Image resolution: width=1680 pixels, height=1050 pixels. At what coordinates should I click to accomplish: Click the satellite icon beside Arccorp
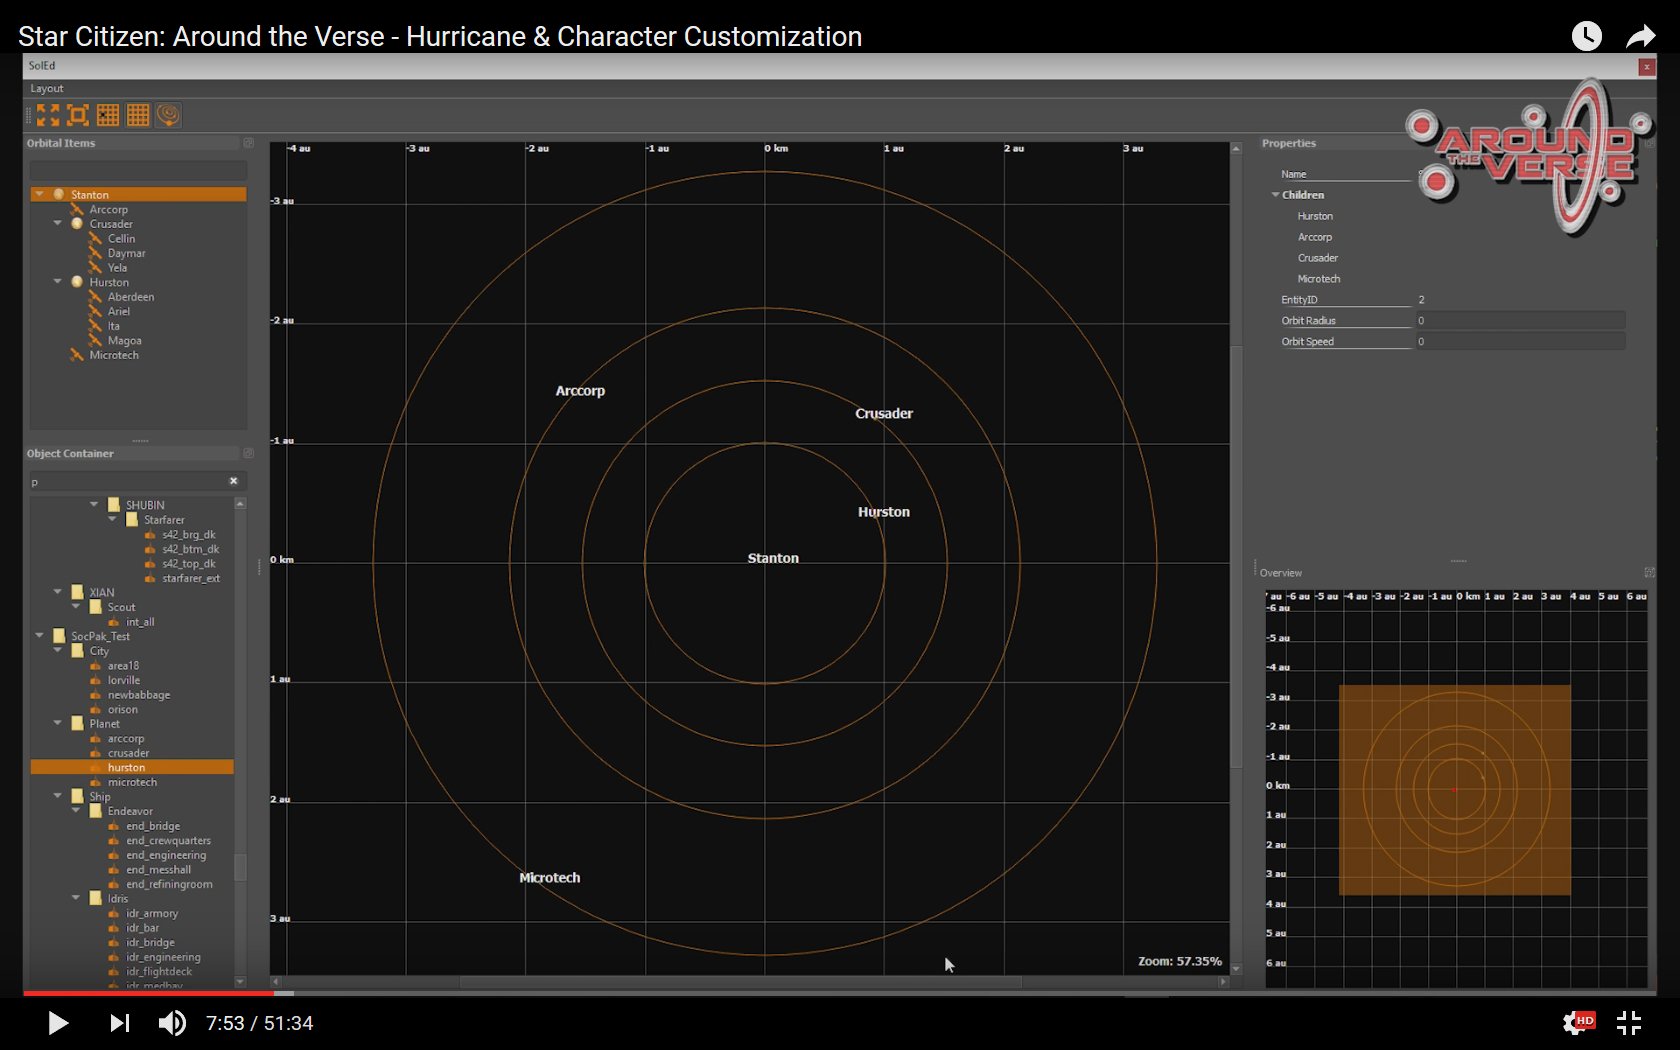[77, 209]
